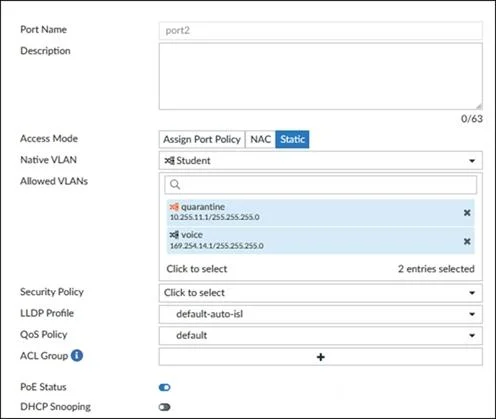Open the QoS Policy dropdown

(321, 335)
